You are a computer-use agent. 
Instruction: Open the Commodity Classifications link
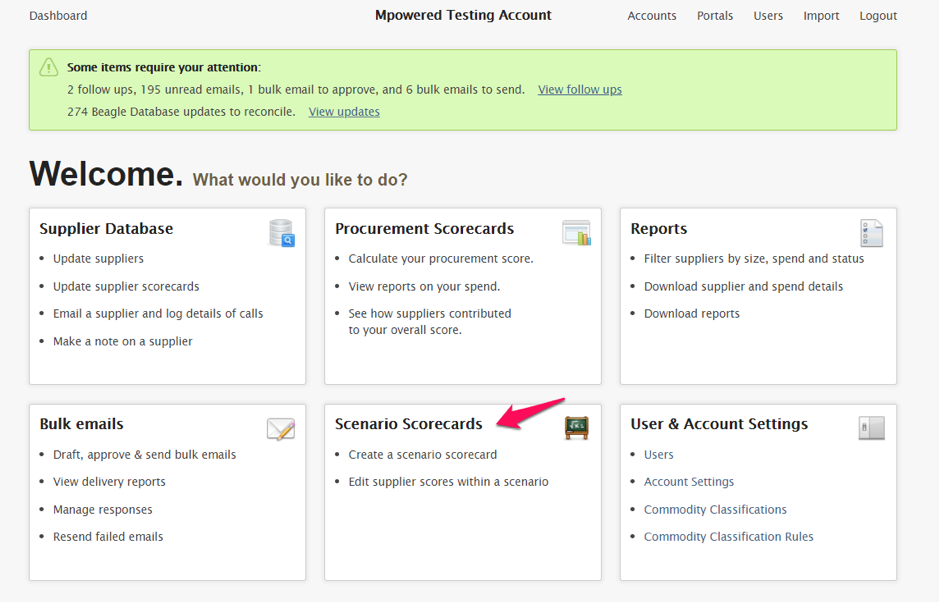tap(715, 510)
